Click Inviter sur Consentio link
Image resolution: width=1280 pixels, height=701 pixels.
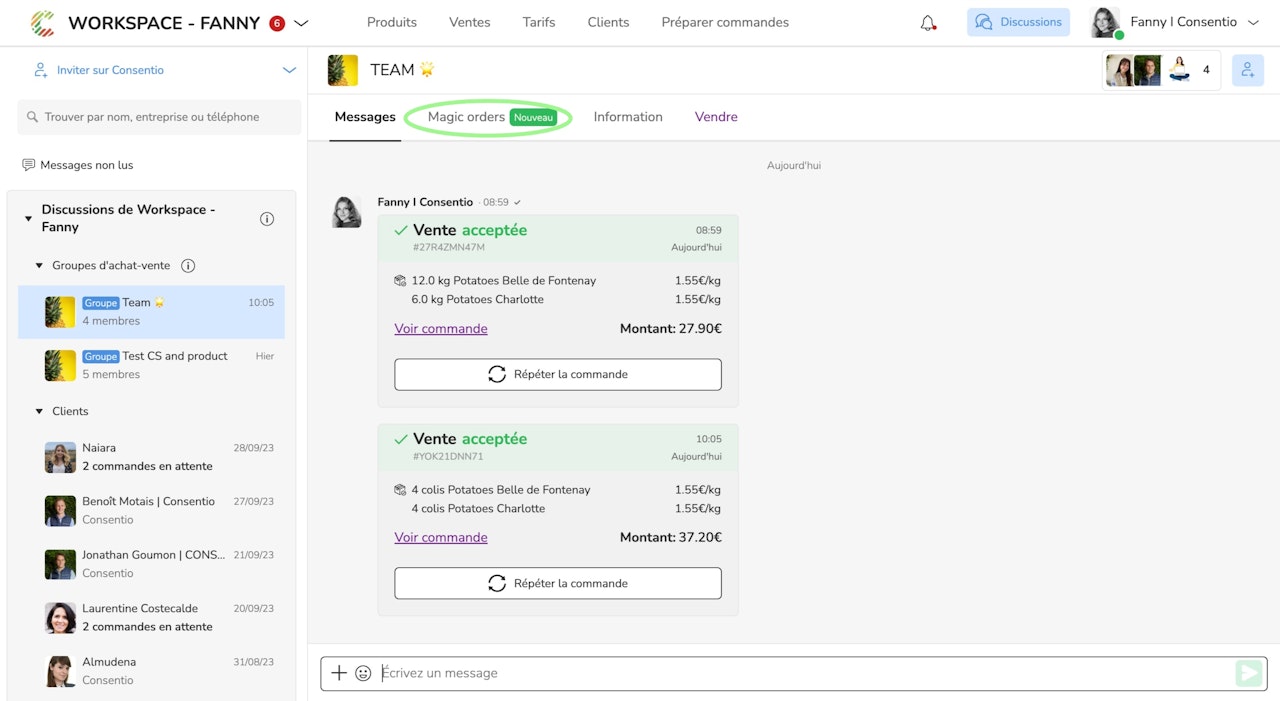[x=110, y=70]
